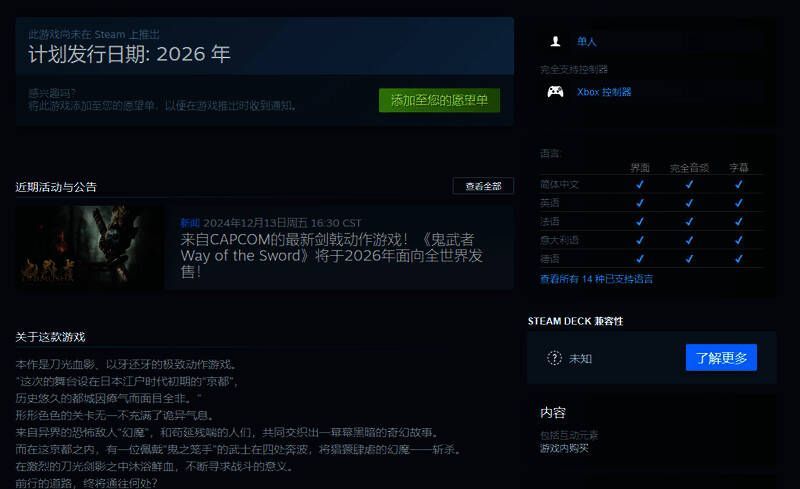
Task: Expand 查看所有 14 种已支持语言 list
Action: click(x=596, y=279)
